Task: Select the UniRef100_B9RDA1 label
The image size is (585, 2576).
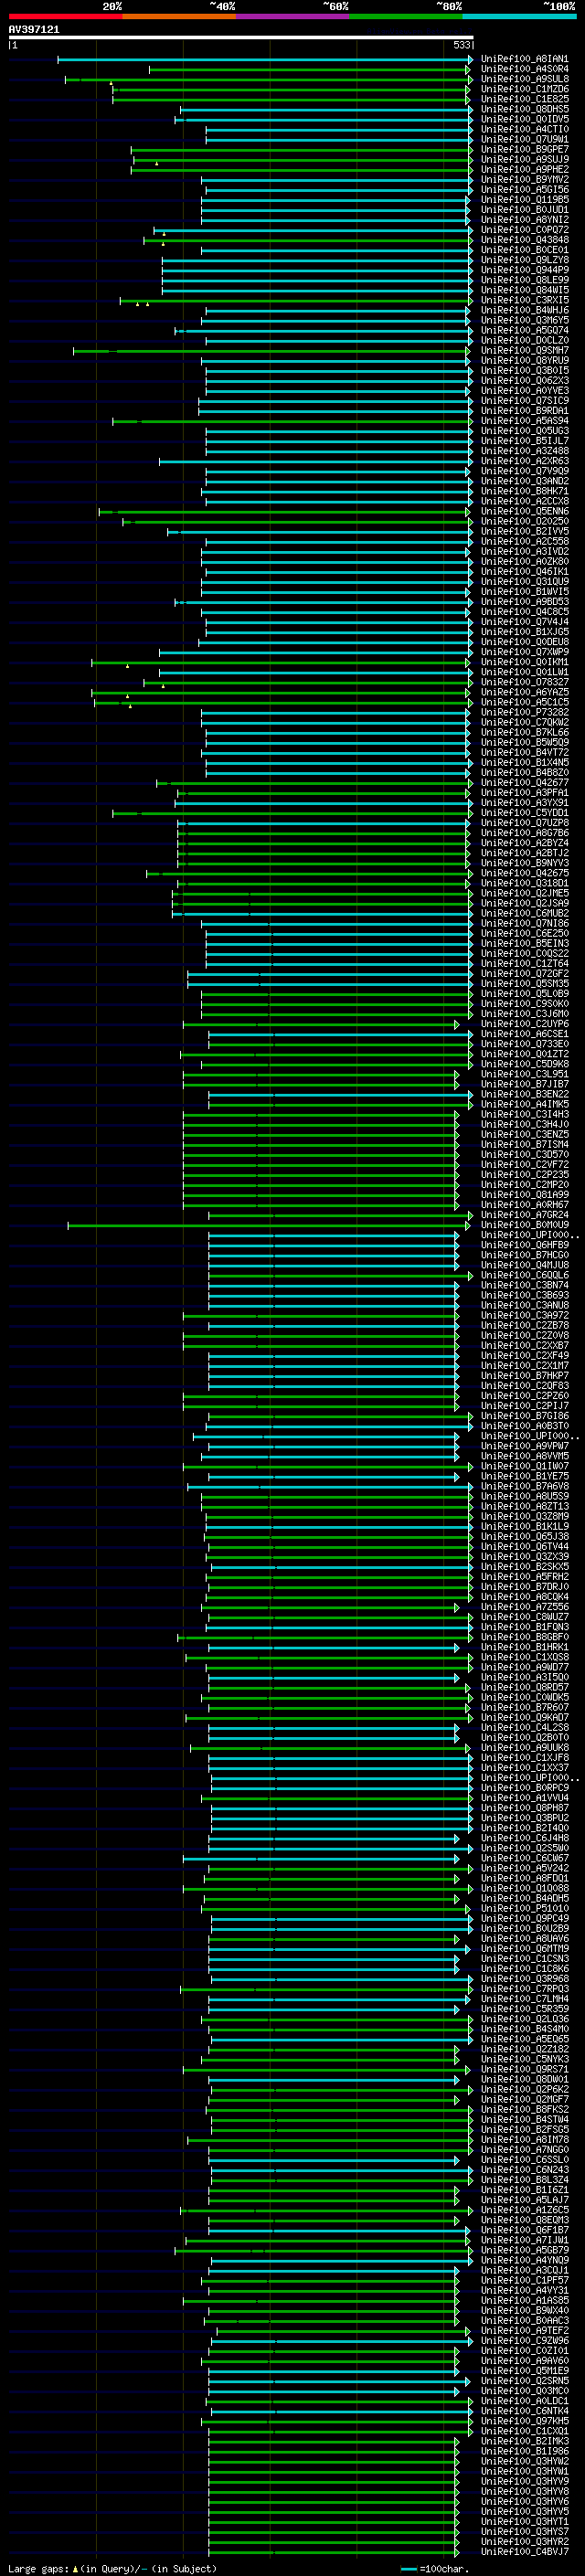Action: coord(524,411)
